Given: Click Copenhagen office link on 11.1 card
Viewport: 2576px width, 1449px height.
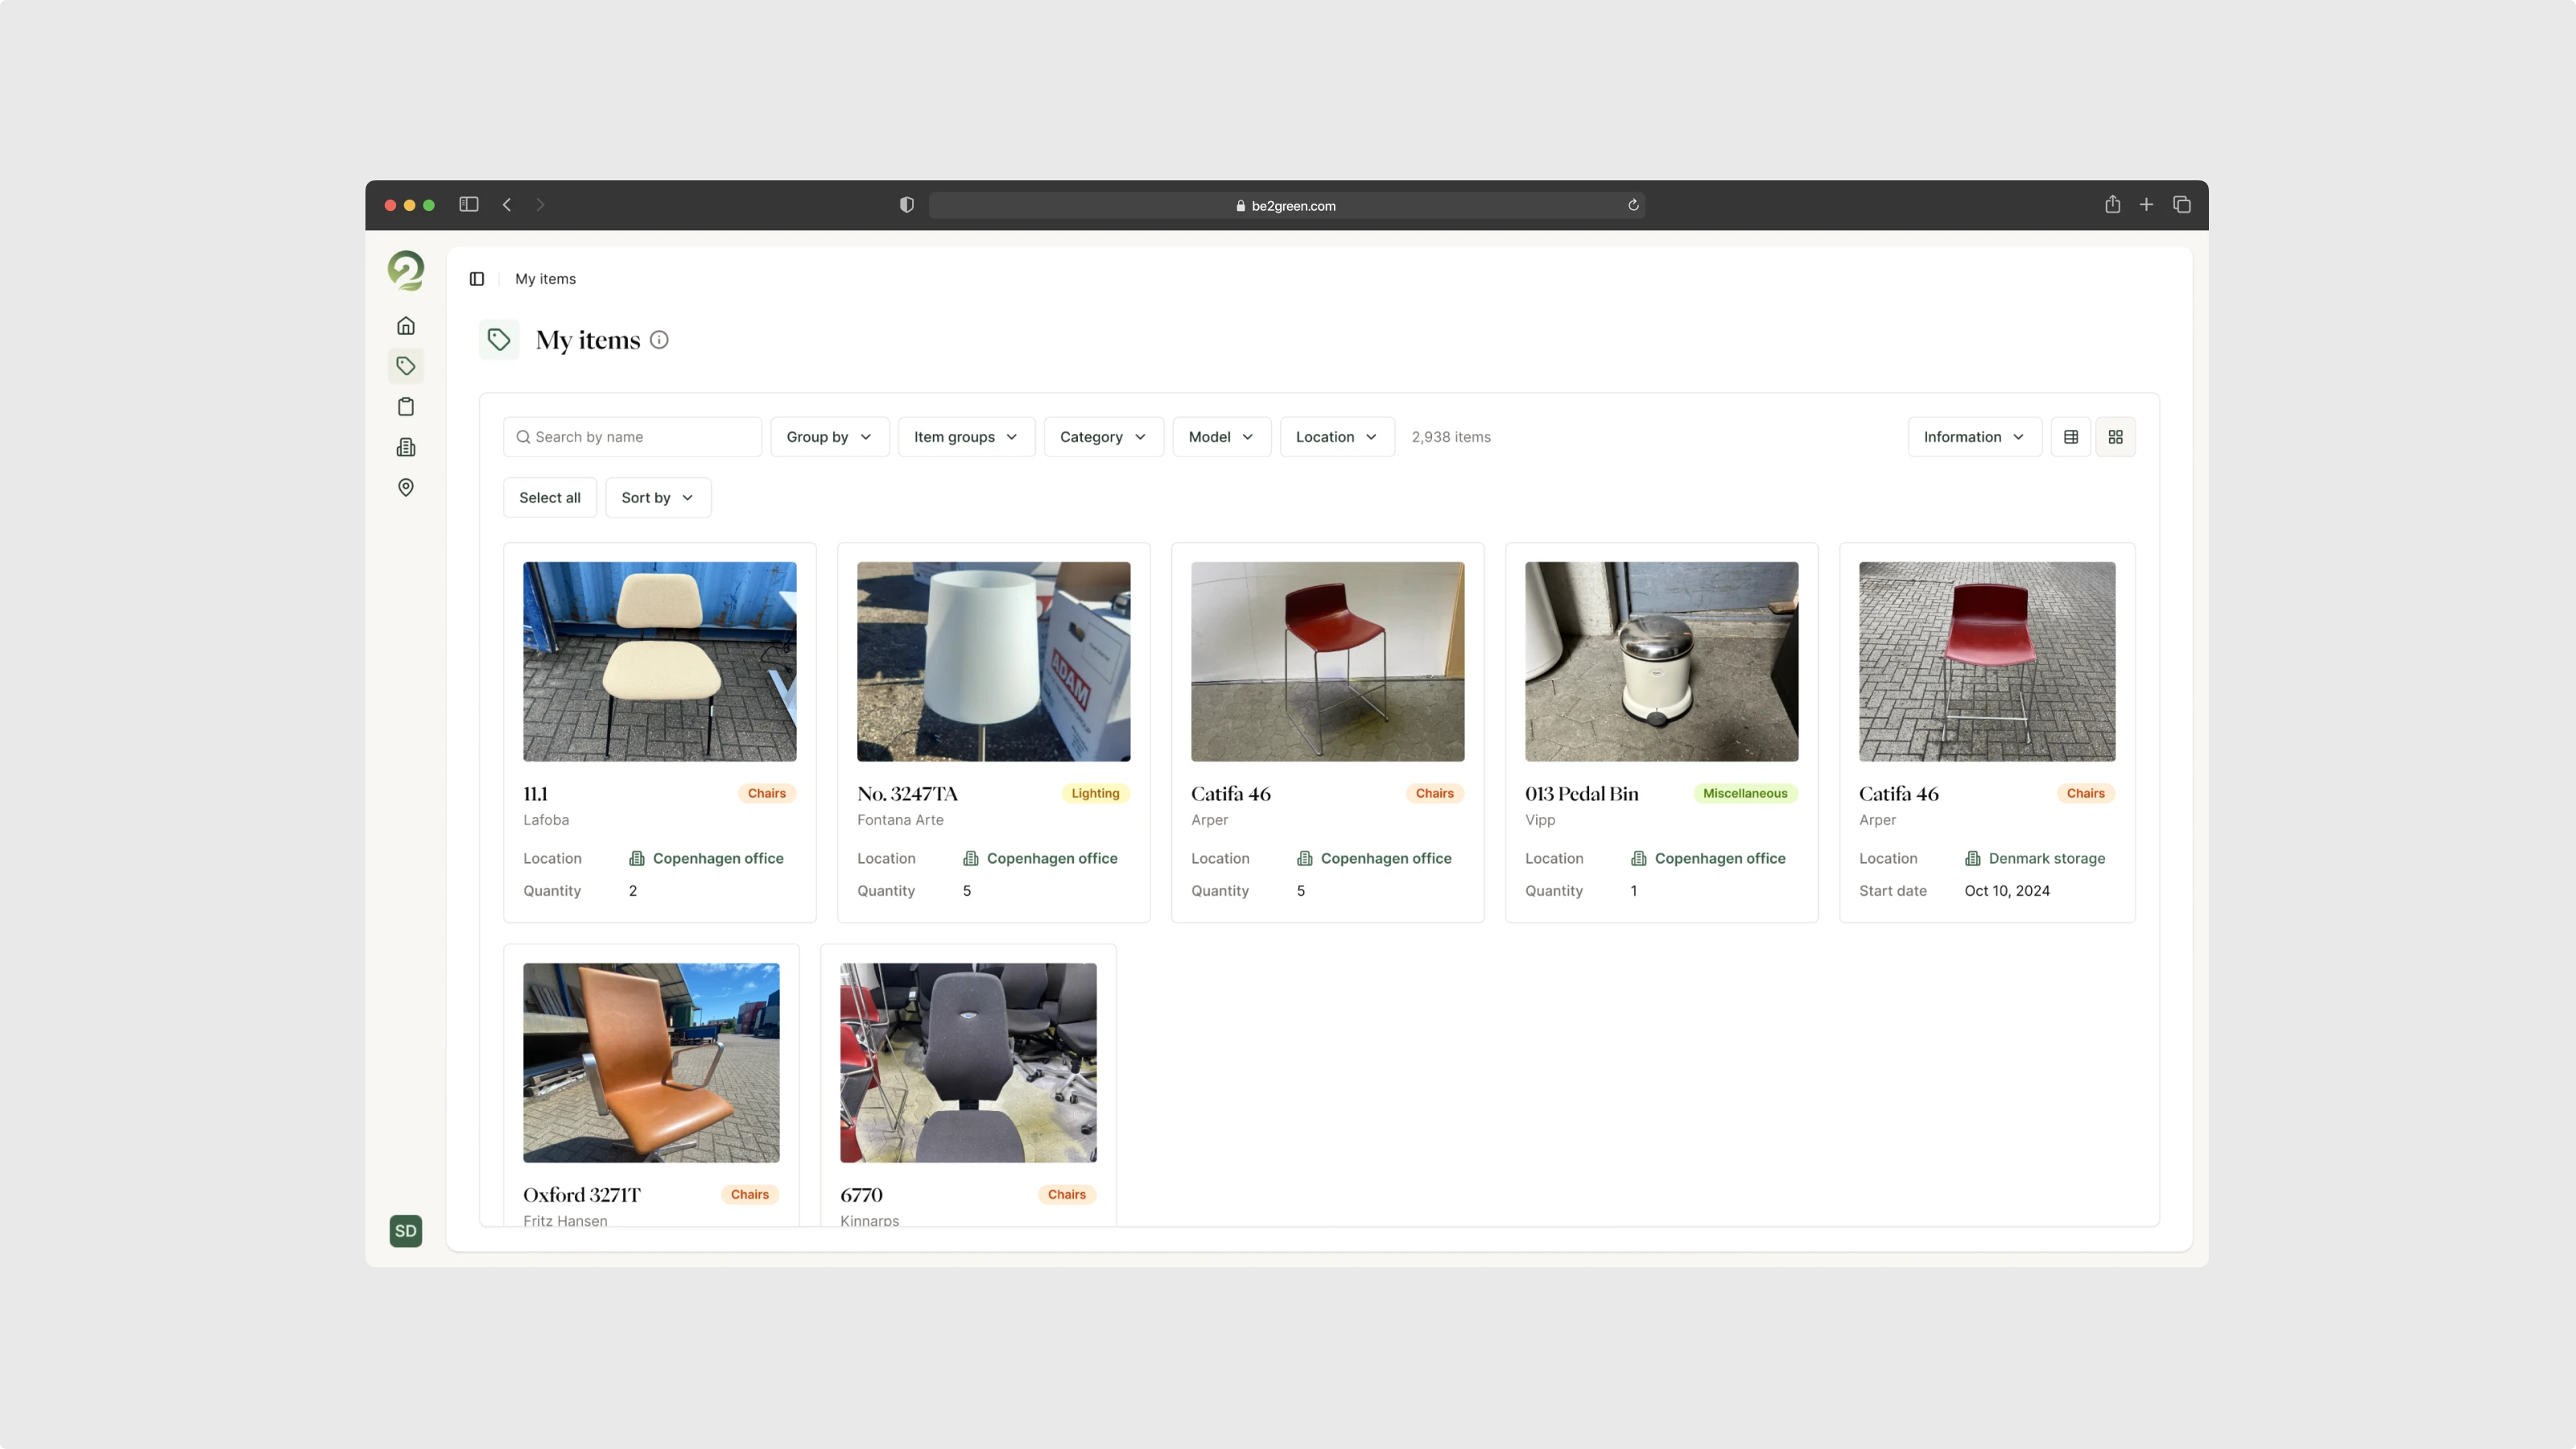Looking at the screenshot, I should point(717,858).
